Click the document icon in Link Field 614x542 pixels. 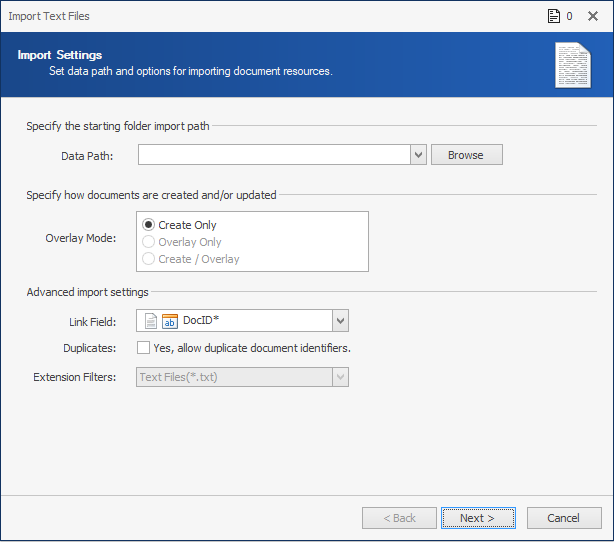point(151,321)
